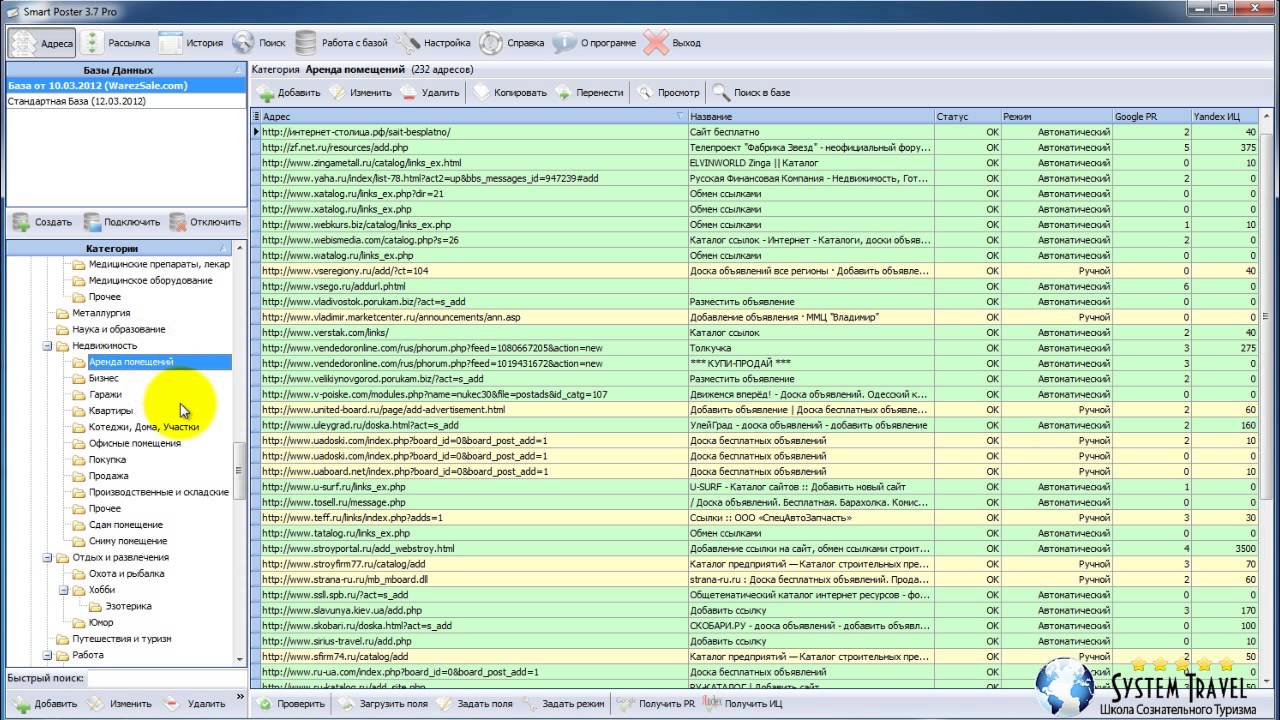Open the История section

tap(191, 43)
